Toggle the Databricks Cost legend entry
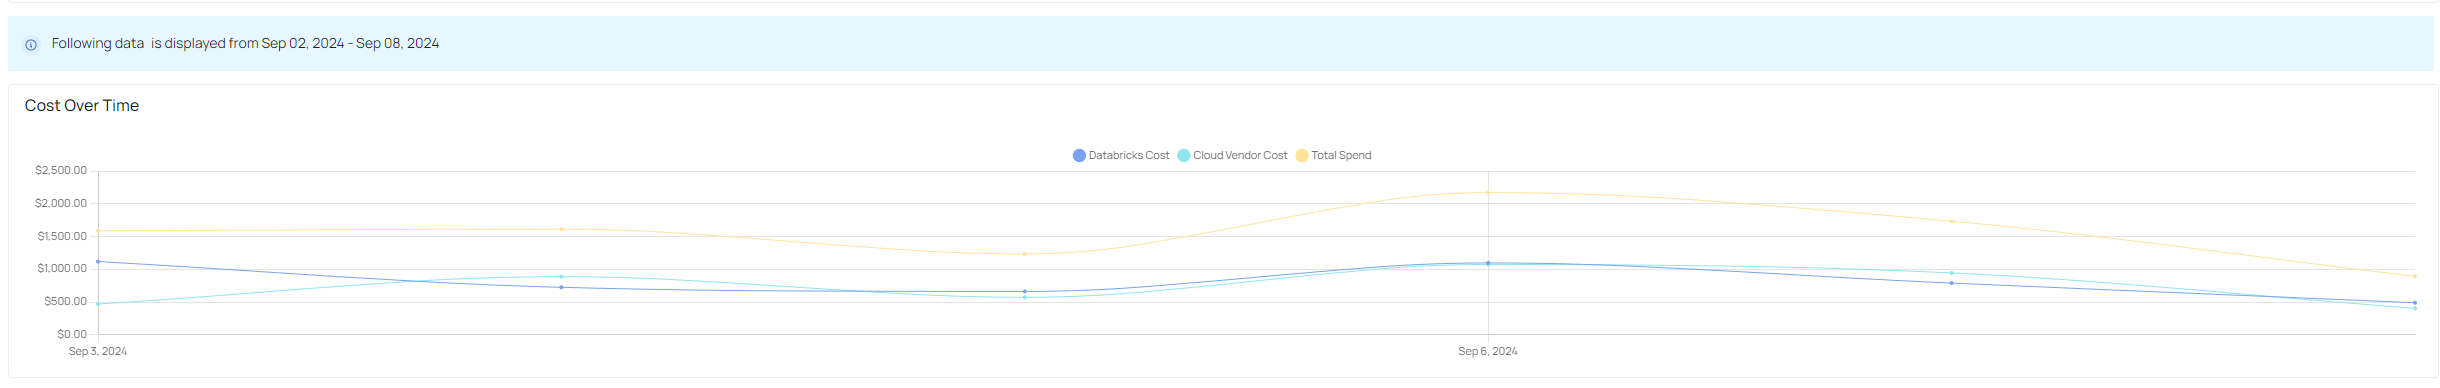This screenshot has width=2440, height=388. pos(1121,156)
